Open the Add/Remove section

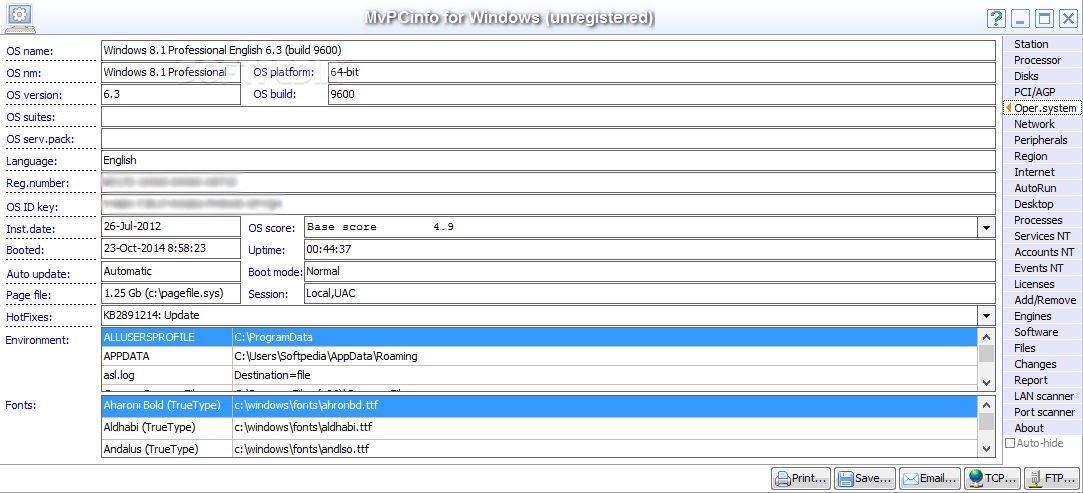coord(1041,300)
